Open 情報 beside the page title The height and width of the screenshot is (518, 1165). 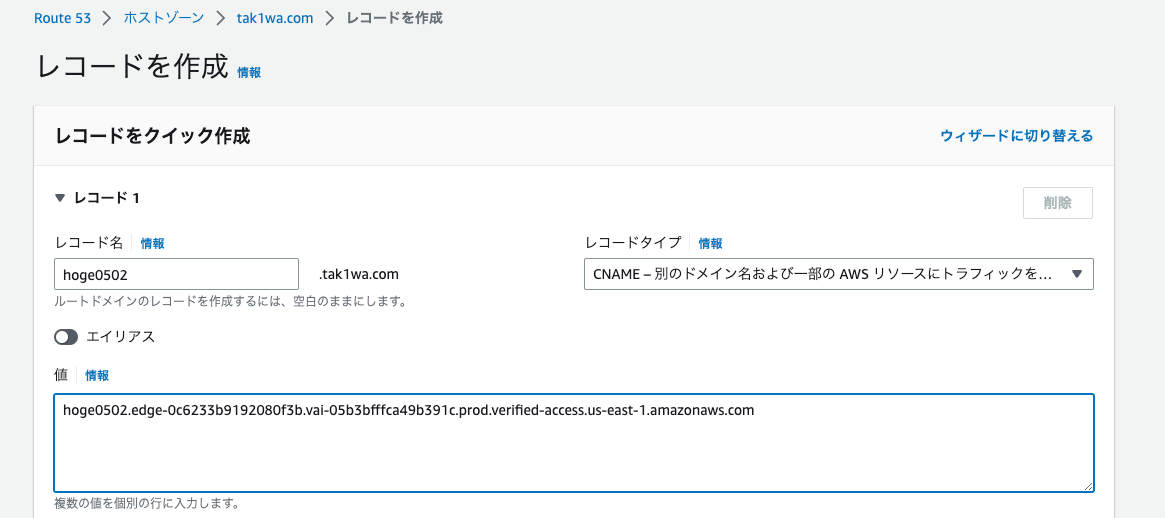(x=249, y=73)
